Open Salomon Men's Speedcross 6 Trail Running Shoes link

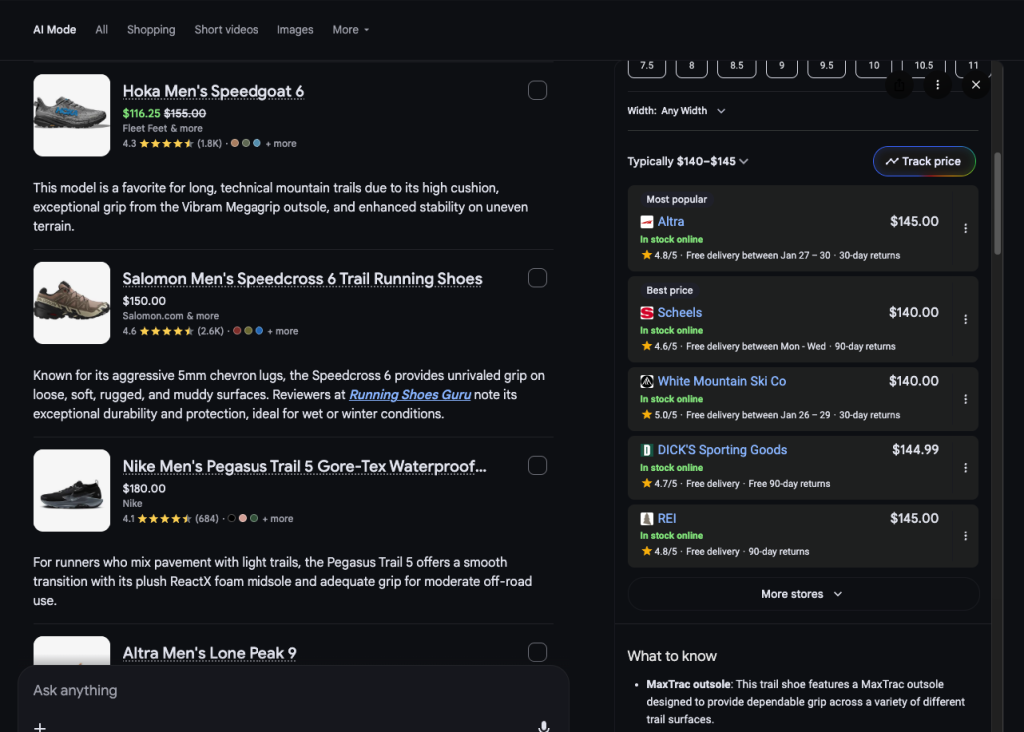pos(302,279)
